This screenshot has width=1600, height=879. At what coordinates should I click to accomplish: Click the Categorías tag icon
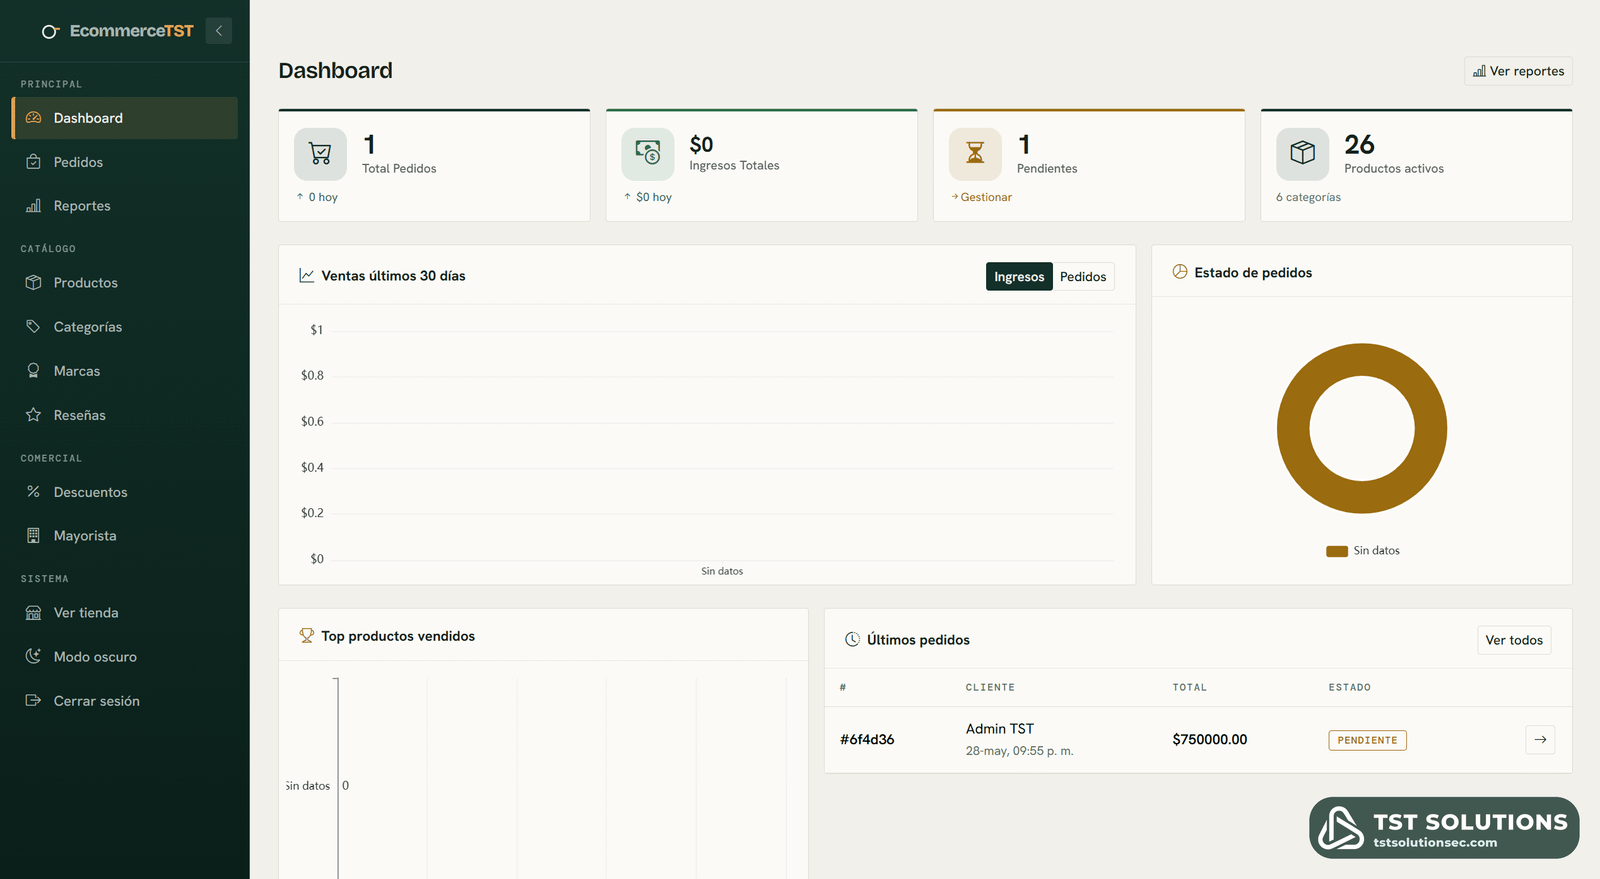[x=33, y=327]
